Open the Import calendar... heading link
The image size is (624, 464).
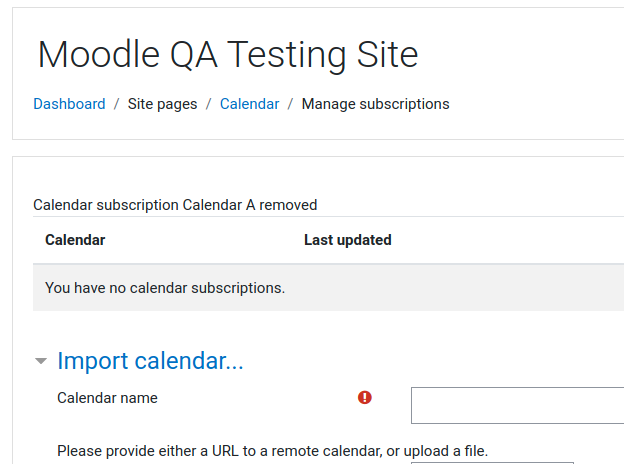(150, 361)
